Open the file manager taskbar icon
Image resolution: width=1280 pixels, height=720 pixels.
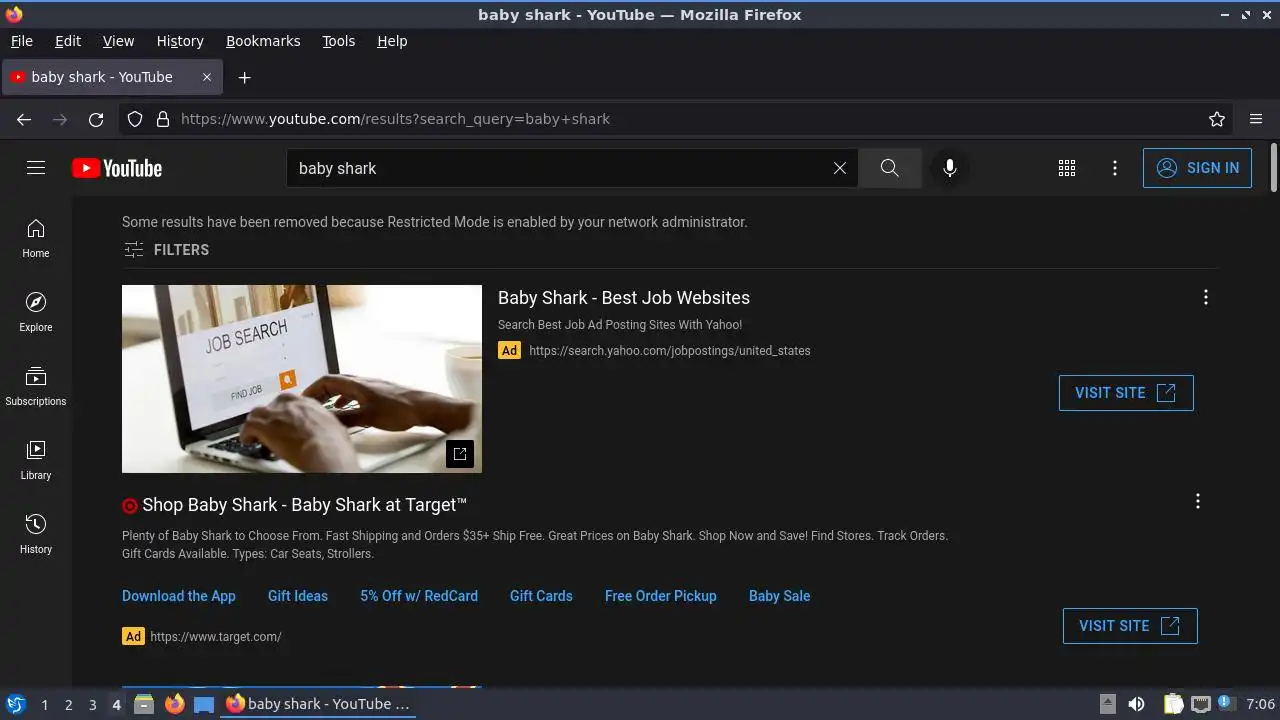(143, 704)
